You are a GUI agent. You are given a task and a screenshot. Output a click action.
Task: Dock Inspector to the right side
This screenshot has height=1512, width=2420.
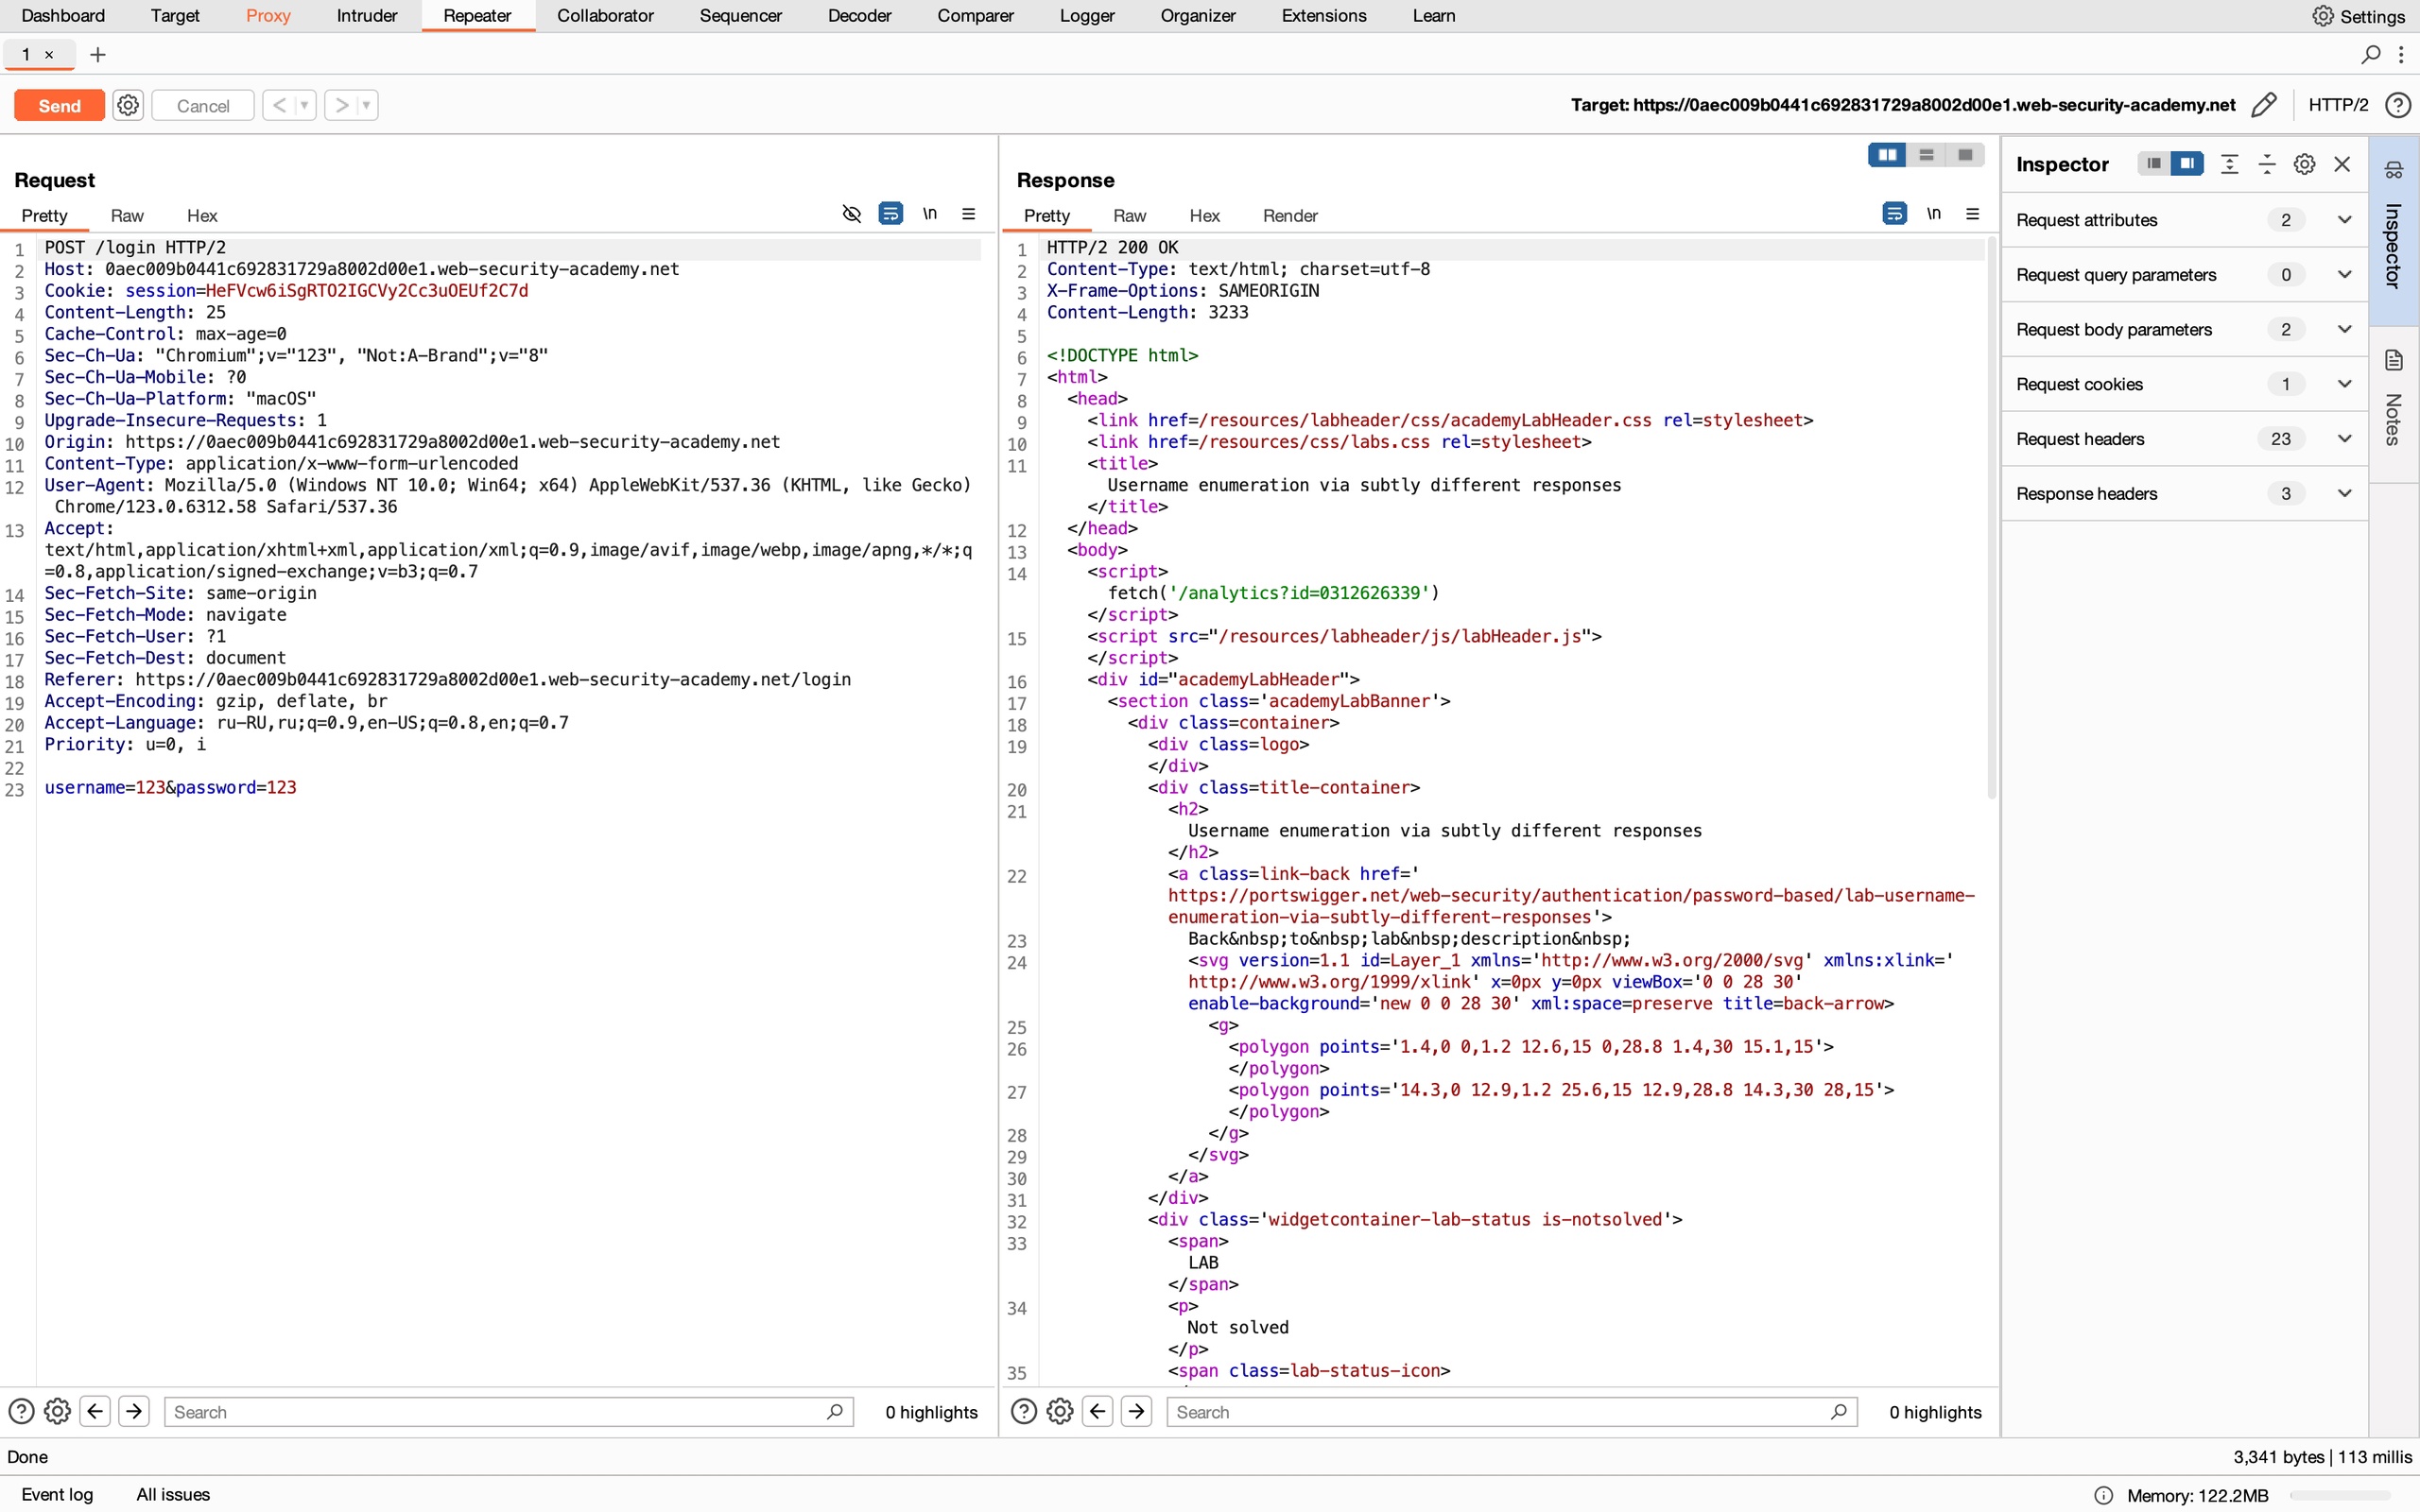tap(2188, 163)
